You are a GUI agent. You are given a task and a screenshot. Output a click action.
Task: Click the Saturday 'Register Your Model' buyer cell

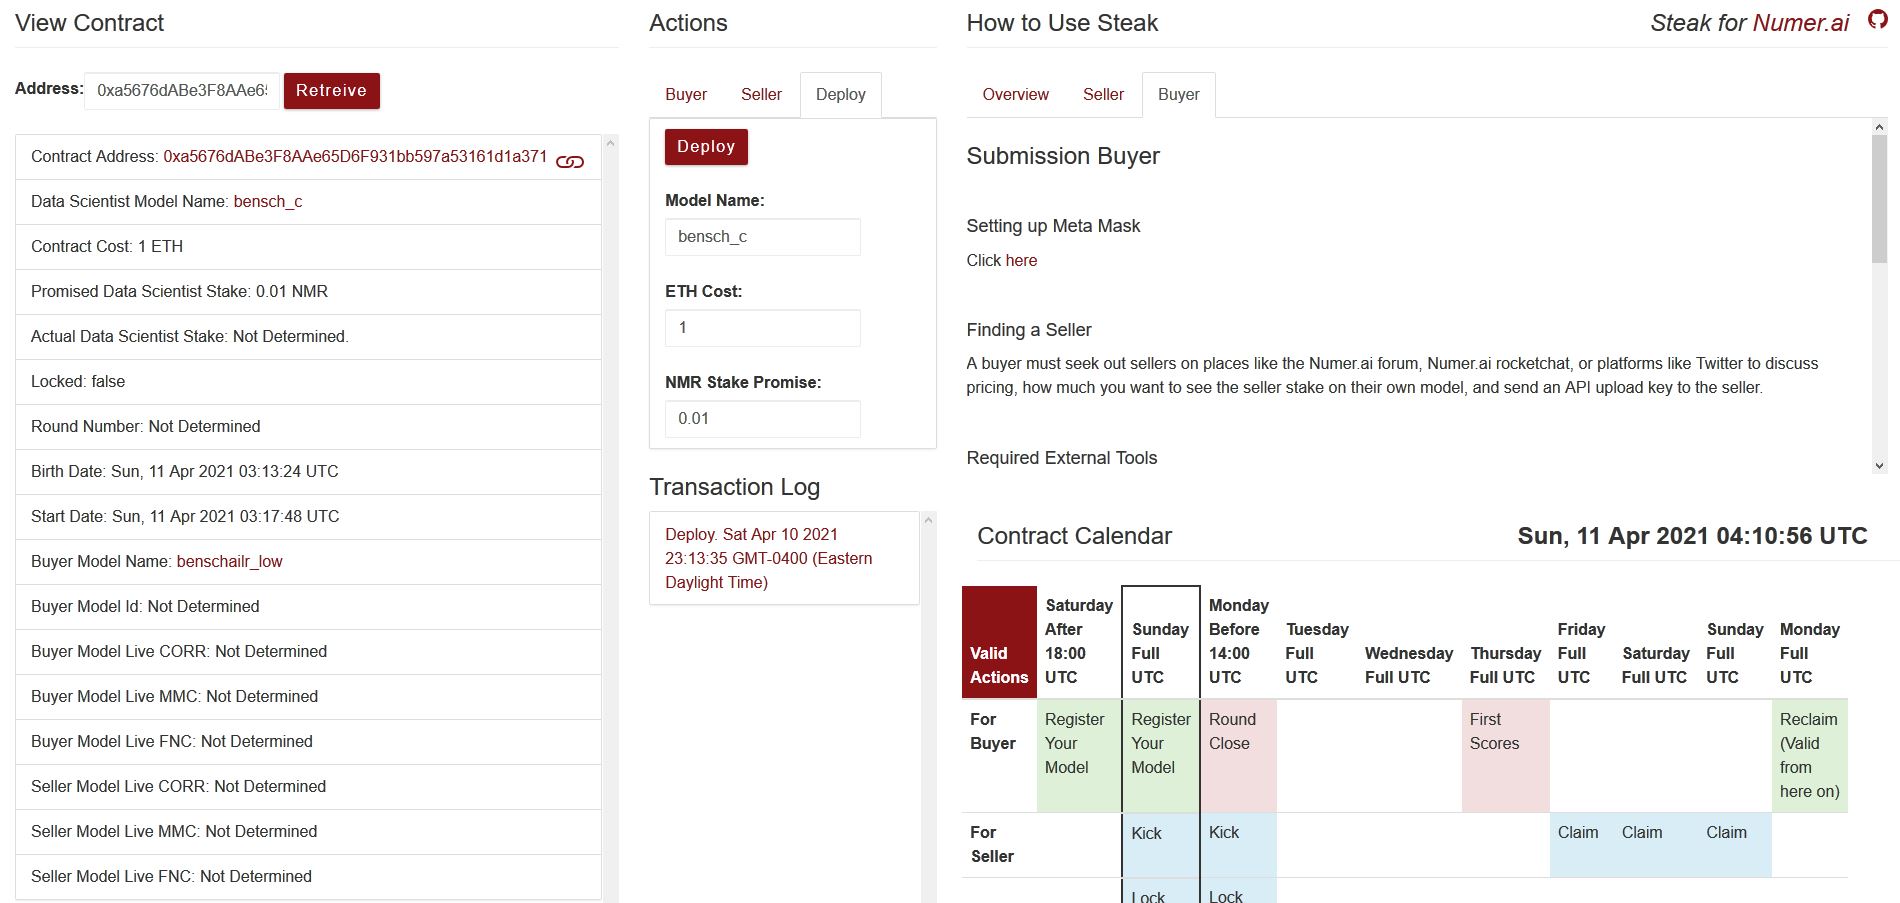(1079, 755)
